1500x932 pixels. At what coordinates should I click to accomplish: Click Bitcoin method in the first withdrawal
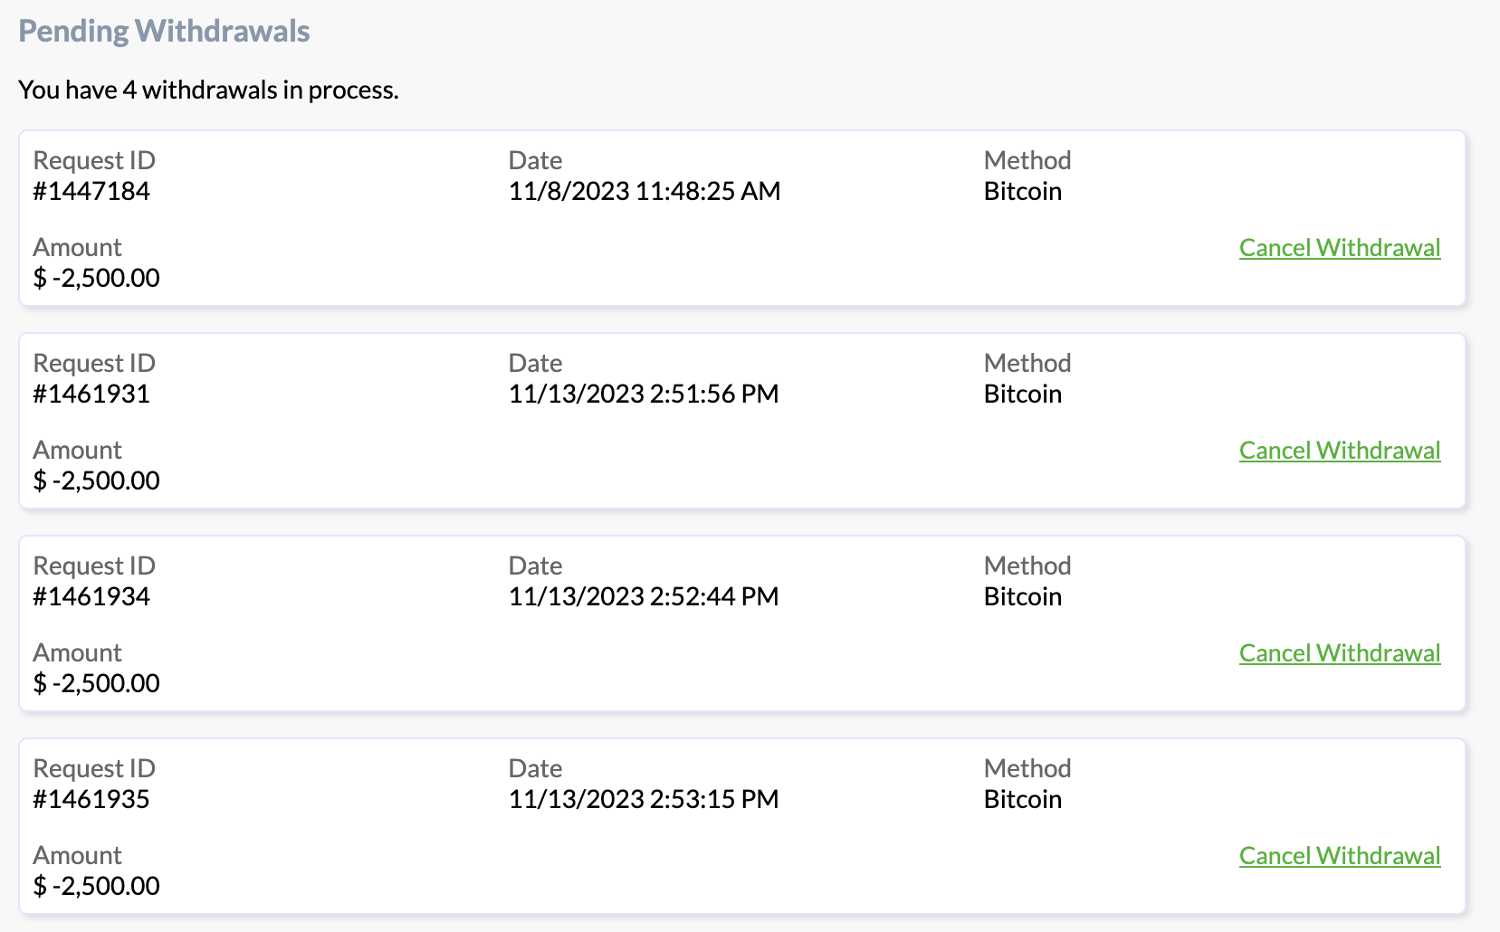pos(1022,191)
